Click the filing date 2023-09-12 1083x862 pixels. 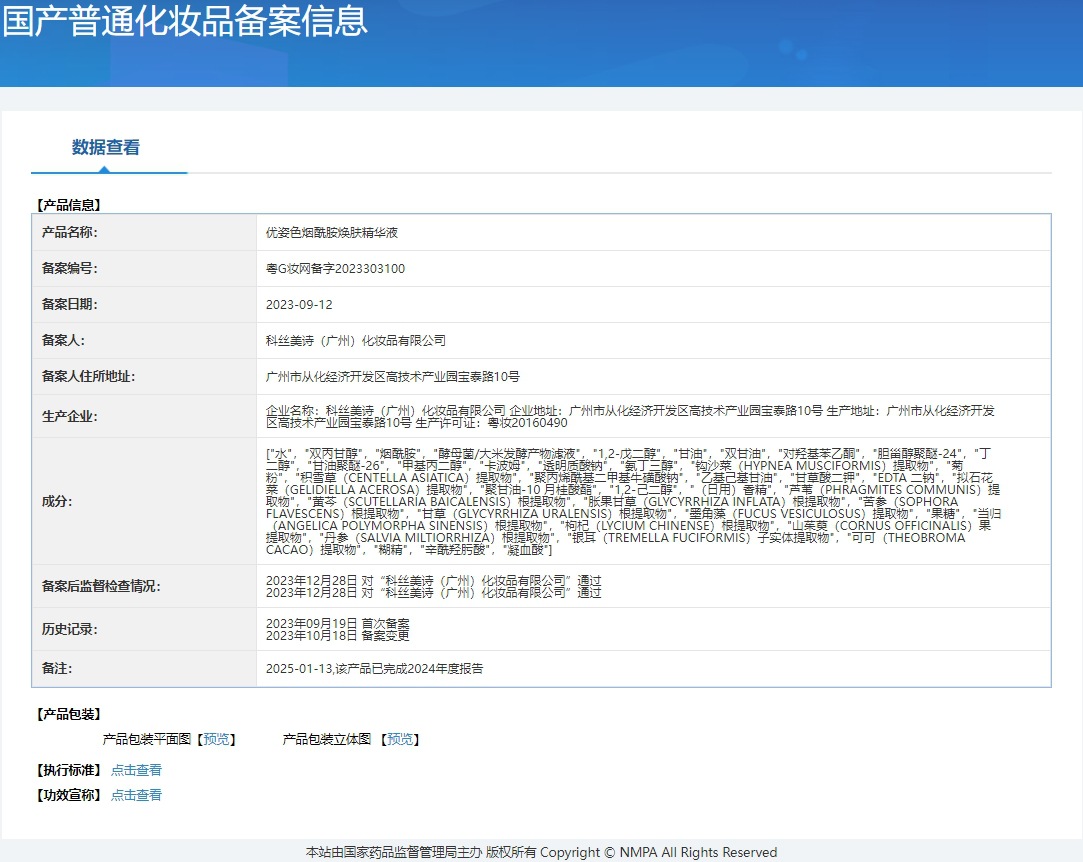[x=299, y=305]
